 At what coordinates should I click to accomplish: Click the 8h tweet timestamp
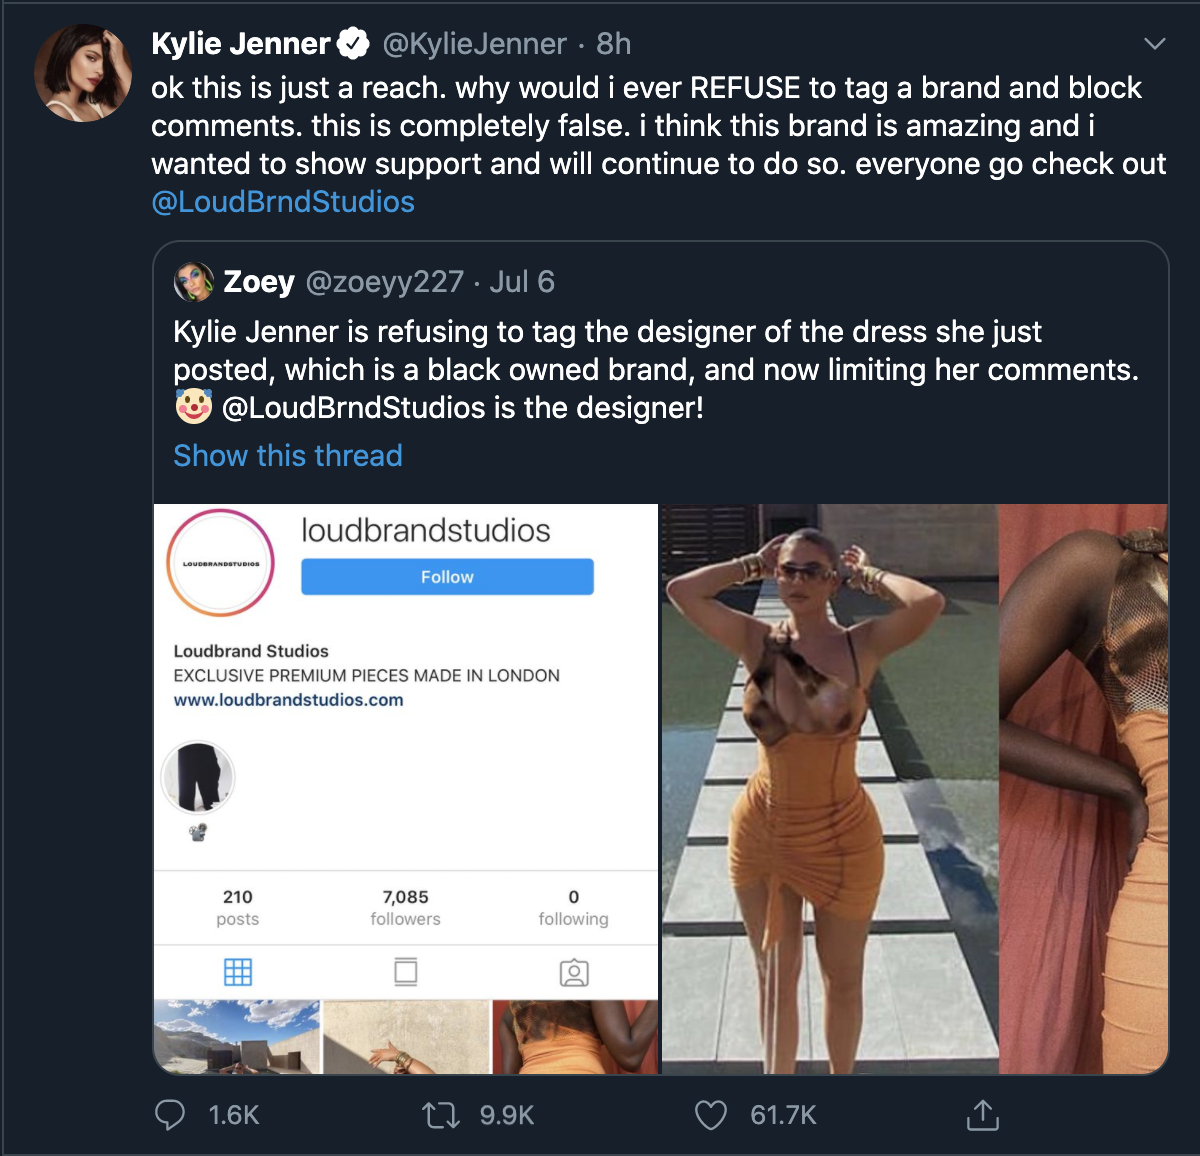click(613, 44)
